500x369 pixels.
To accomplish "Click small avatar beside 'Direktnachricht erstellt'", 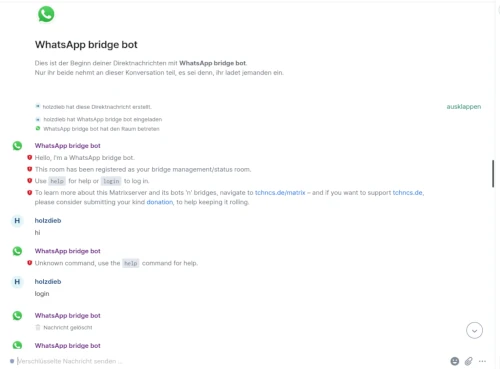I will [38, 106].
